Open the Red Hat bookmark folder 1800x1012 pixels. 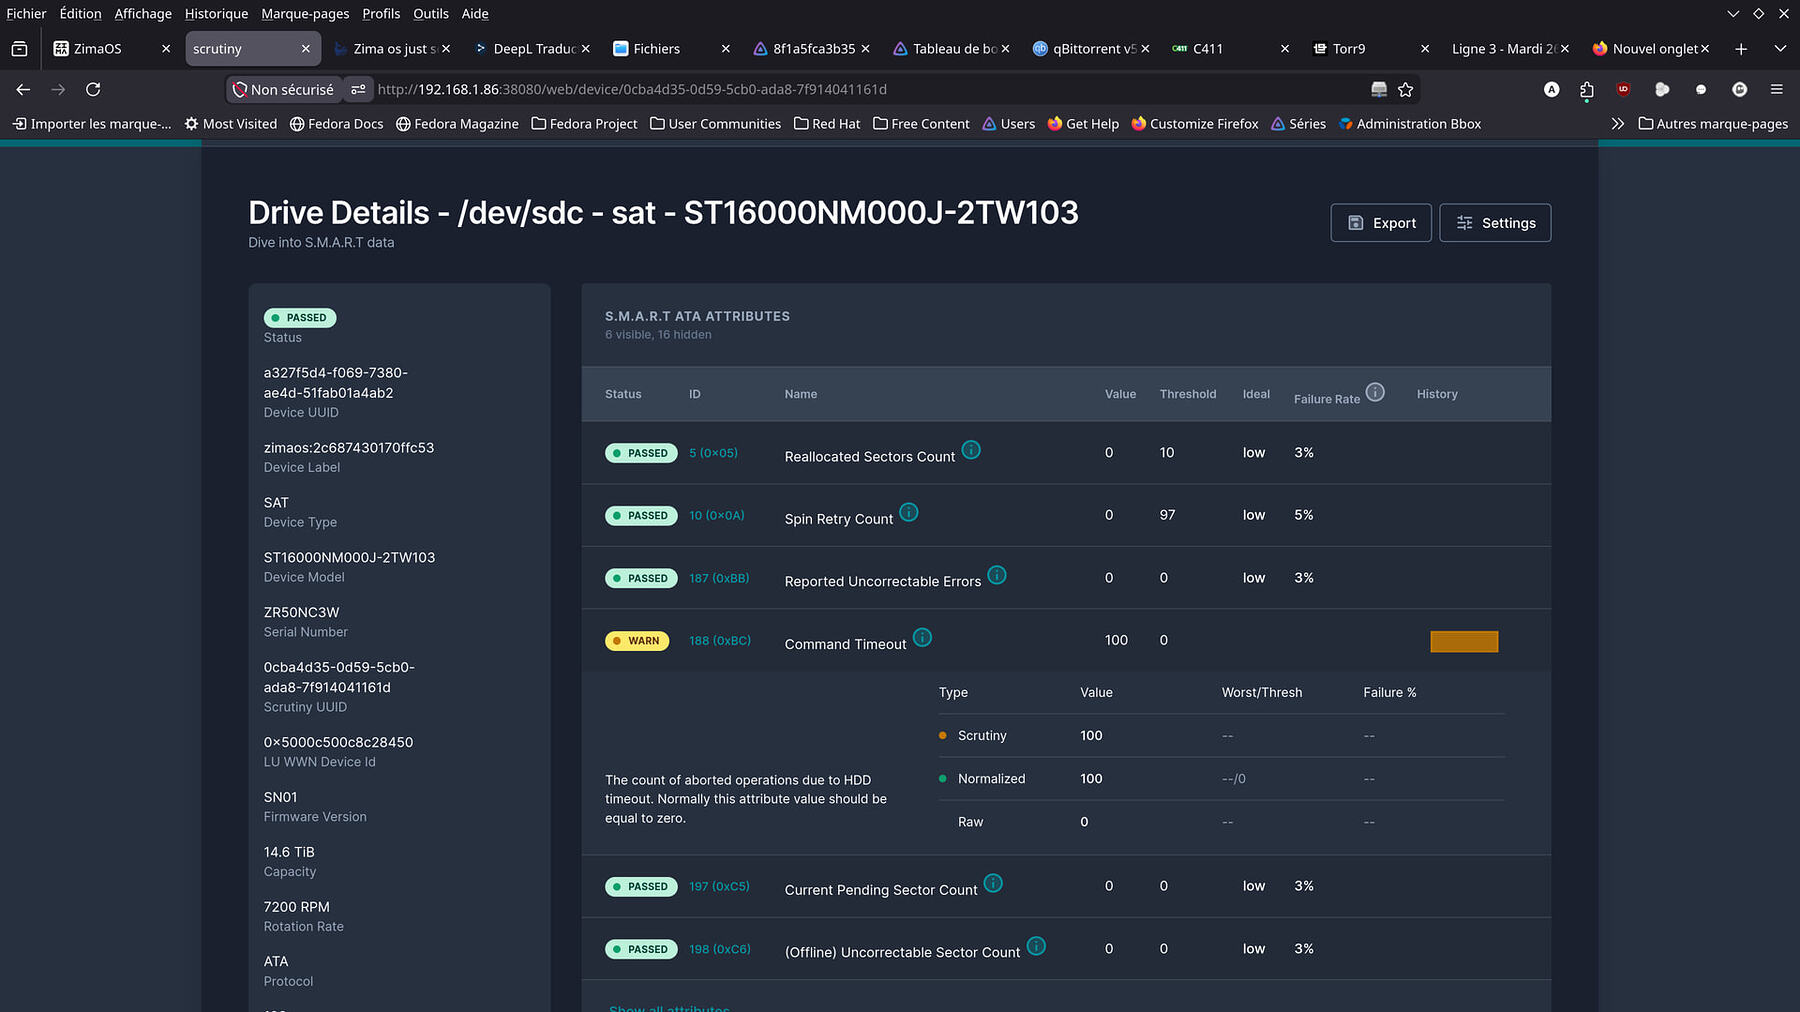[x=827, y=124]
